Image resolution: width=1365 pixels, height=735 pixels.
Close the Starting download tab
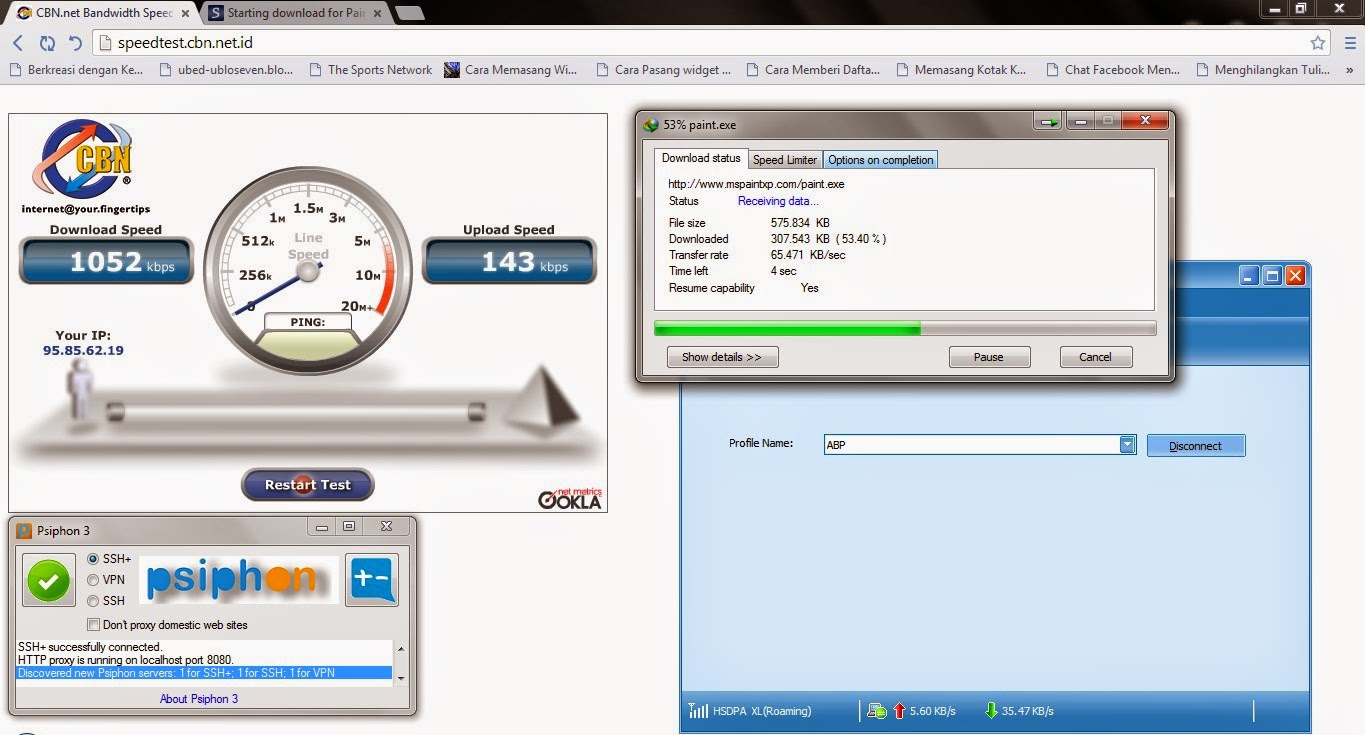pyautogui.click(x=378, y=13)
